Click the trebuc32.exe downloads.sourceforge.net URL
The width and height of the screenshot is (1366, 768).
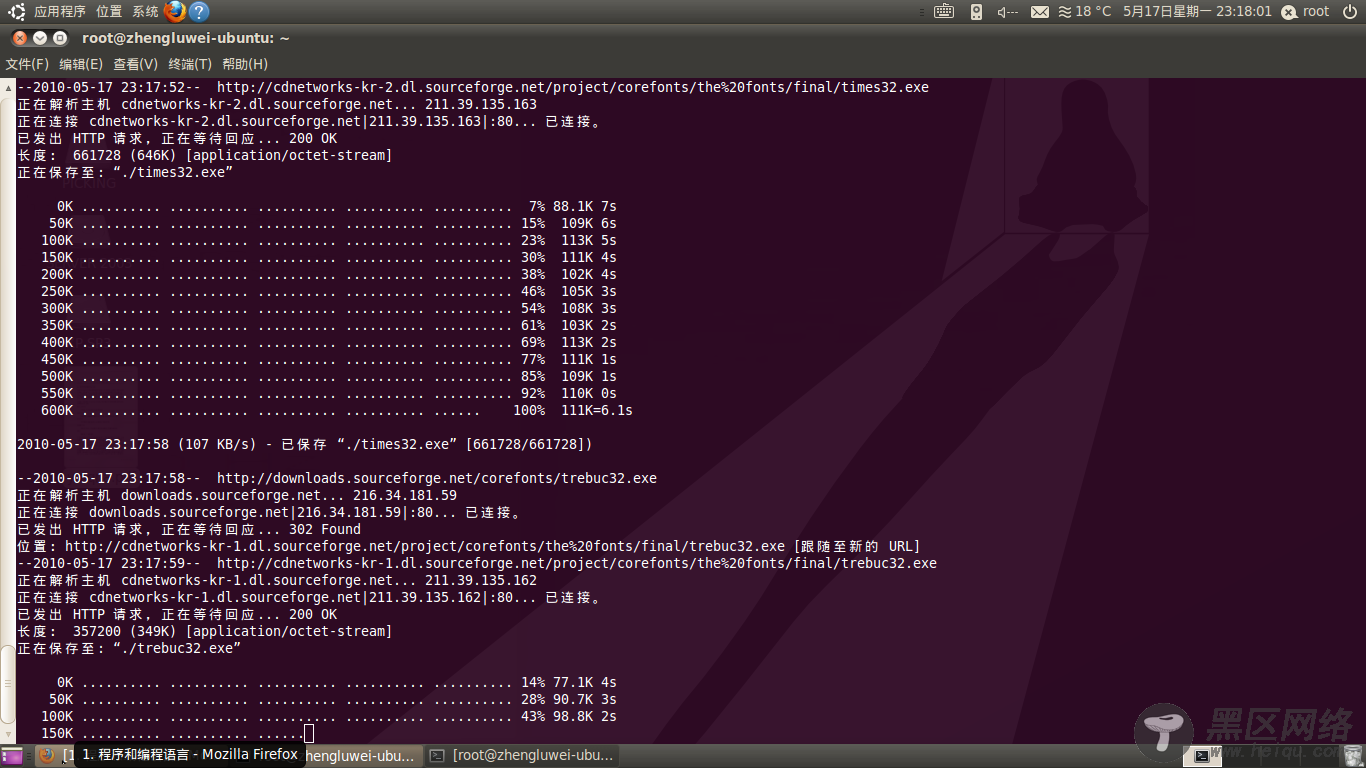pyautogui.click(x=437, y=478)
